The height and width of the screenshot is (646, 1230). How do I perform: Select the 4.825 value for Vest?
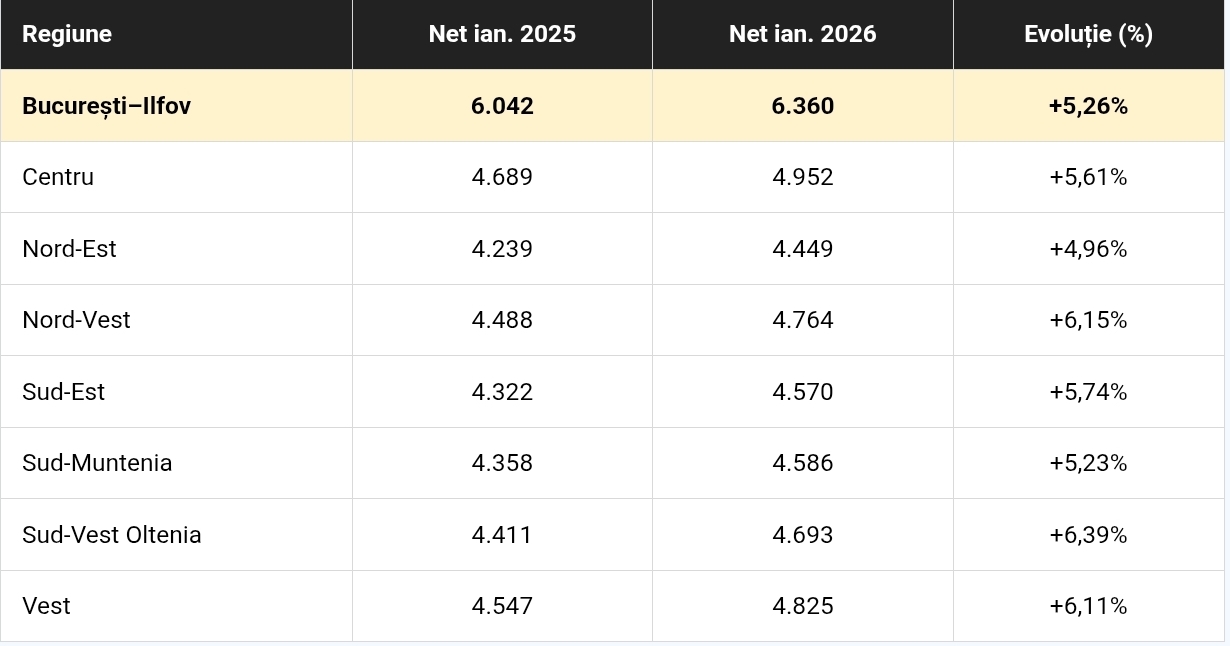tap(802, 606)
